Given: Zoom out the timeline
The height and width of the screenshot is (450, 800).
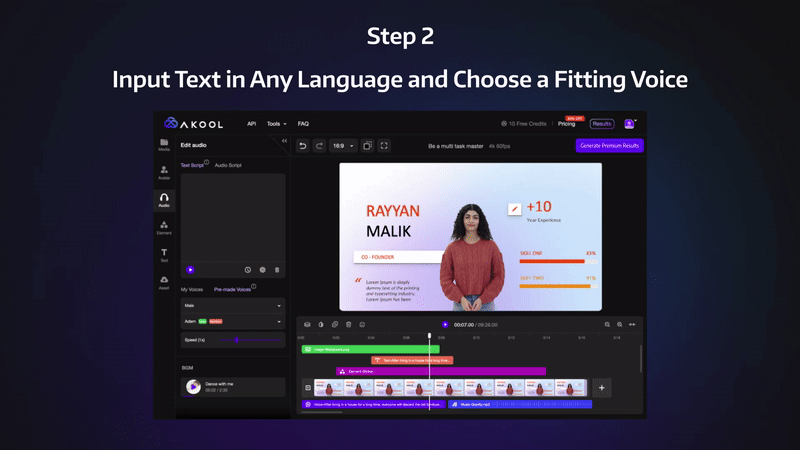Looking at the screenshot, I should pos(607,324).
